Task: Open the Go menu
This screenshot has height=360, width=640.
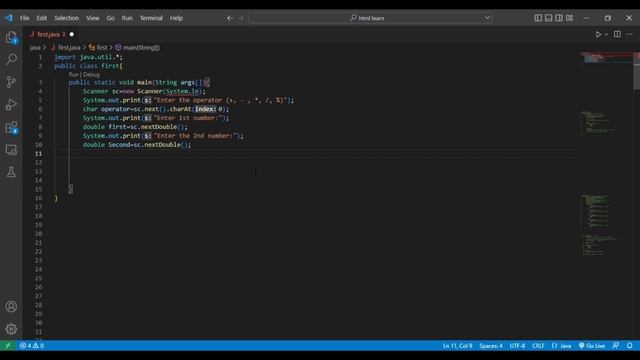Action: [x=111, y=18]
